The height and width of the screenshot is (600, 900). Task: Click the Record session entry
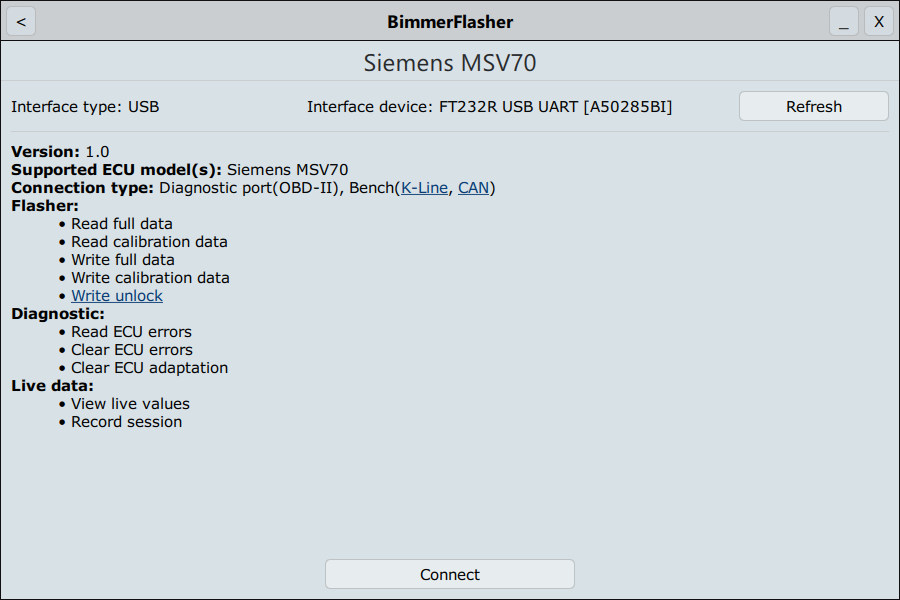click(x=126, y=422)
